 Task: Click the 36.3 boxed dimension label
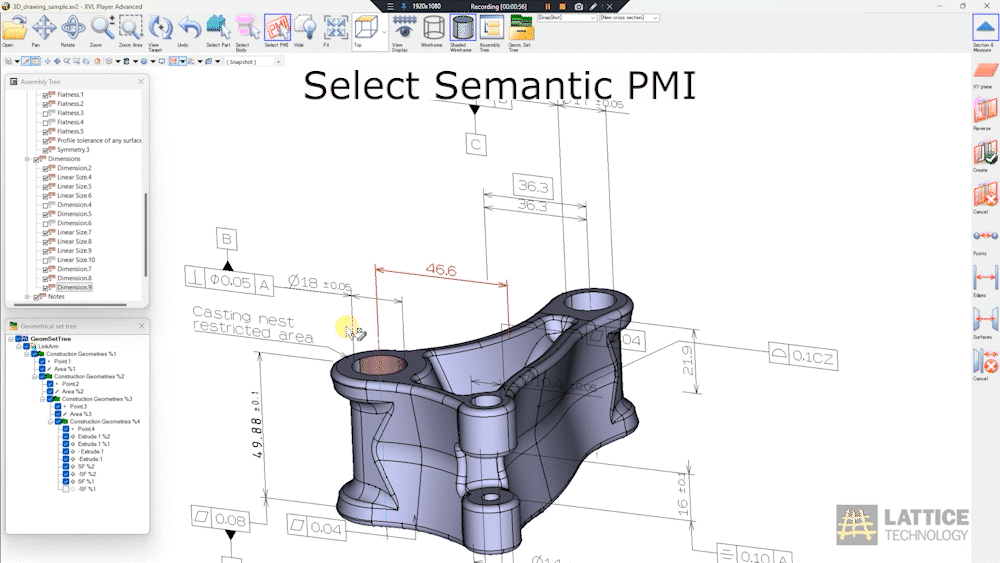click(533, 186)
